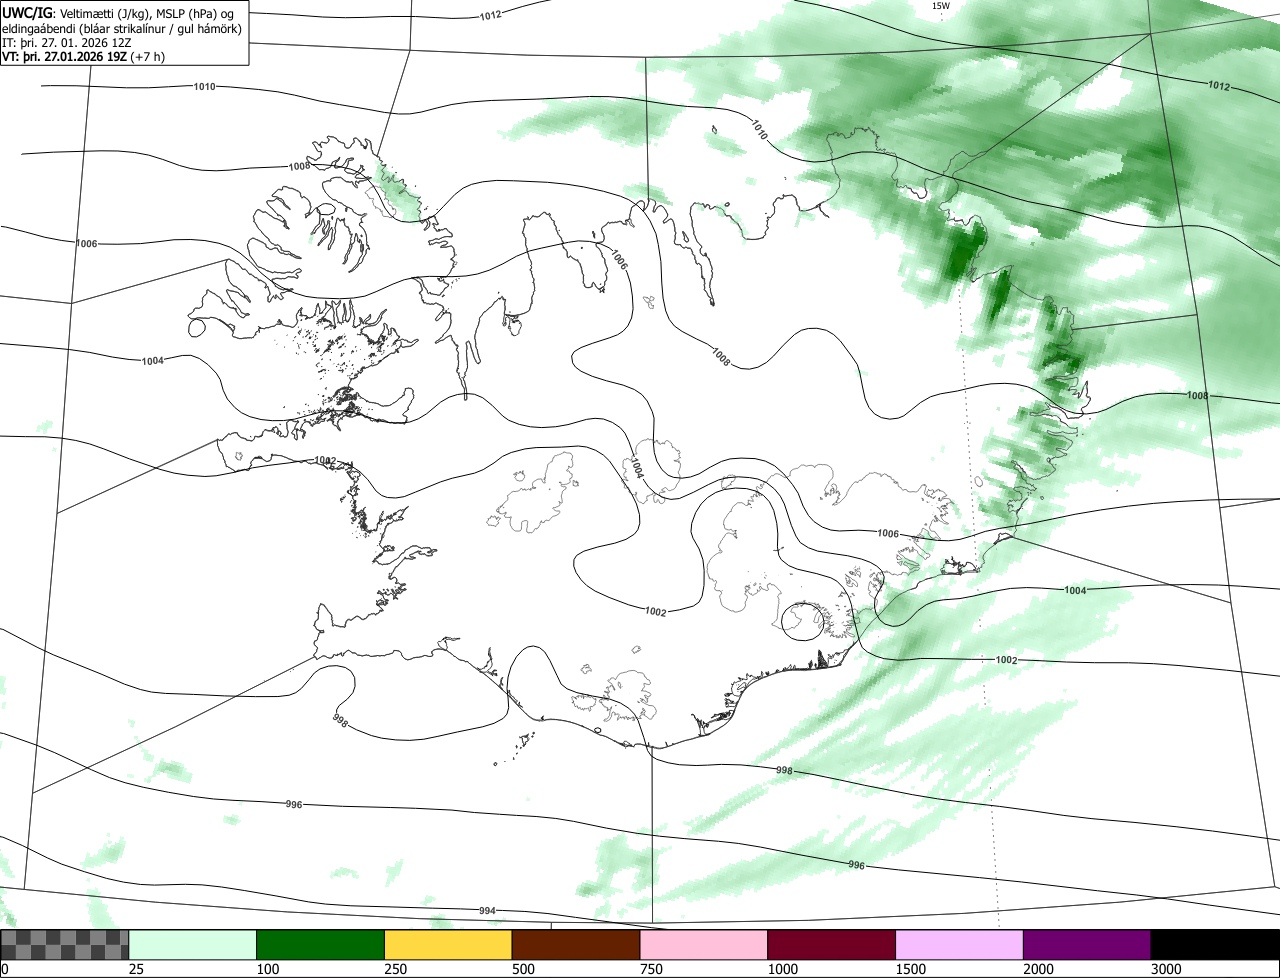This screenshot has height=978, width=1280.
Task: Click the '15W' longitude label
Action: click(x=940, y=6)
